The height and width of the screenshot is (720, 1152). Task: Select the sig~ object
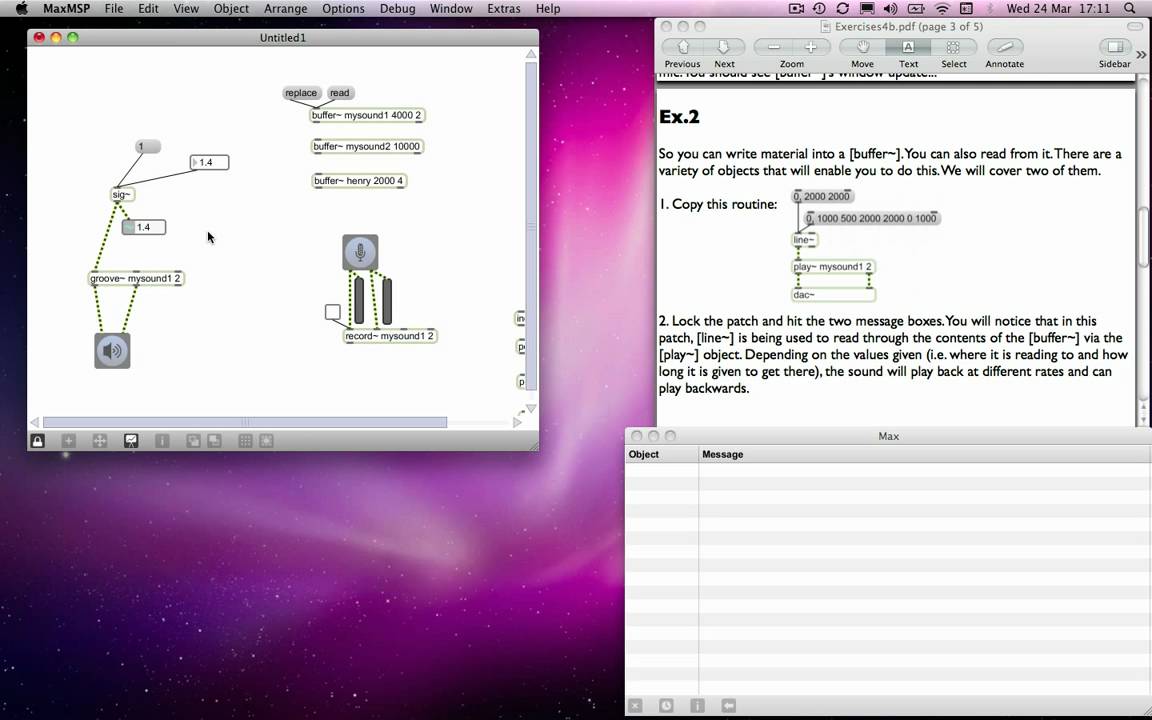pyautogui.click(x=122, y=195)
